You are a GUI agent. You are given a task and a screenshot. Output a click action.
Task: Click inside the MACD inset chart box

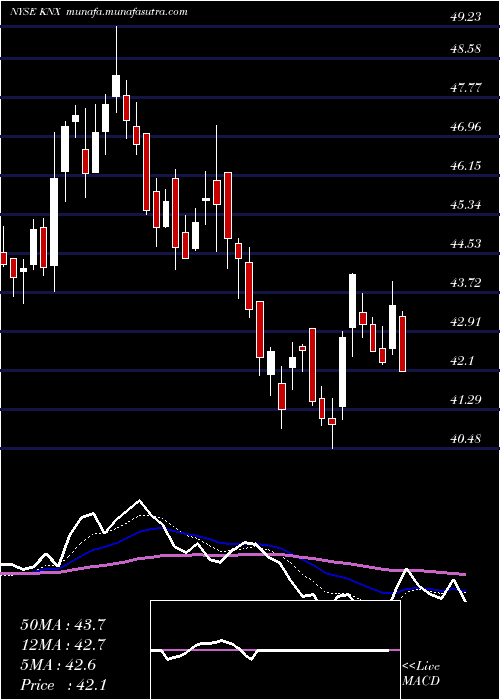[275, 650]
